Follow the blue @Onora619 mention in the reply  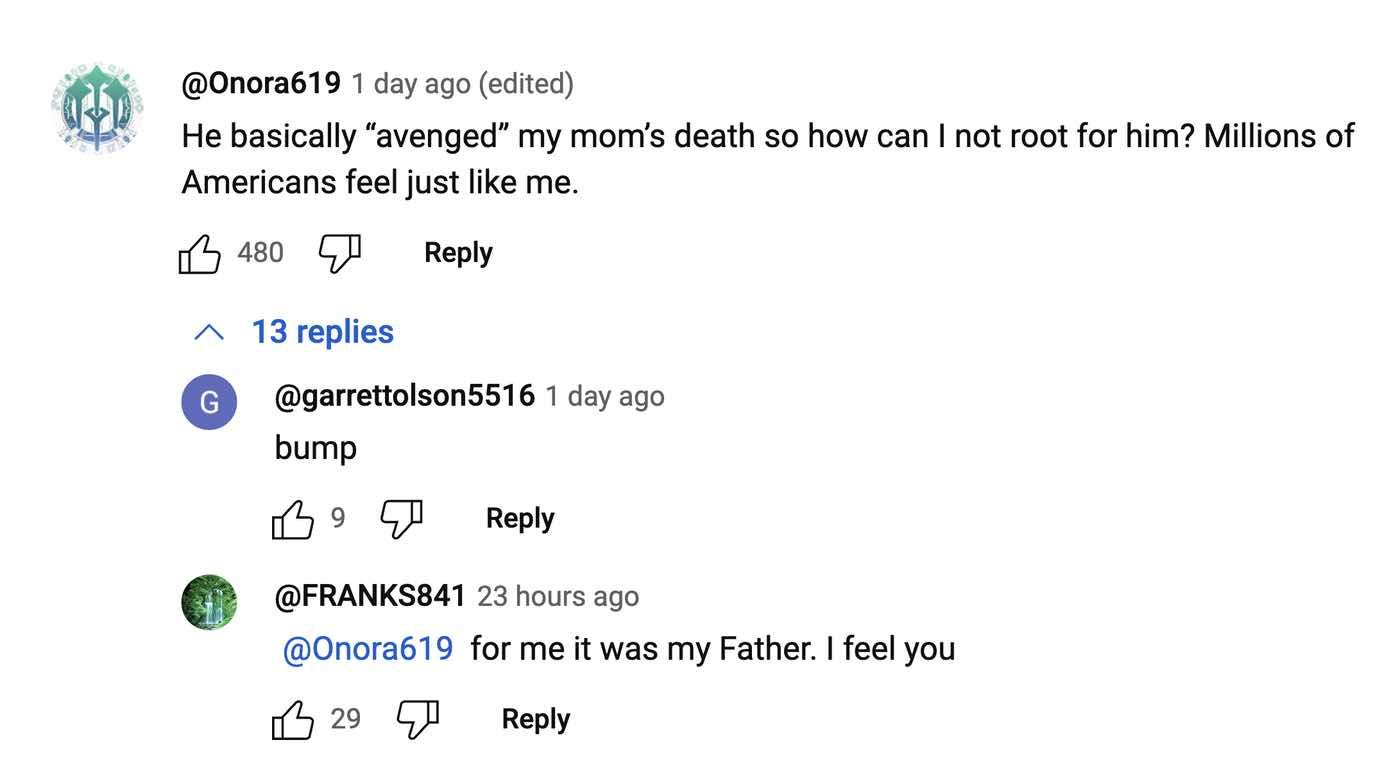click(368, 649)
